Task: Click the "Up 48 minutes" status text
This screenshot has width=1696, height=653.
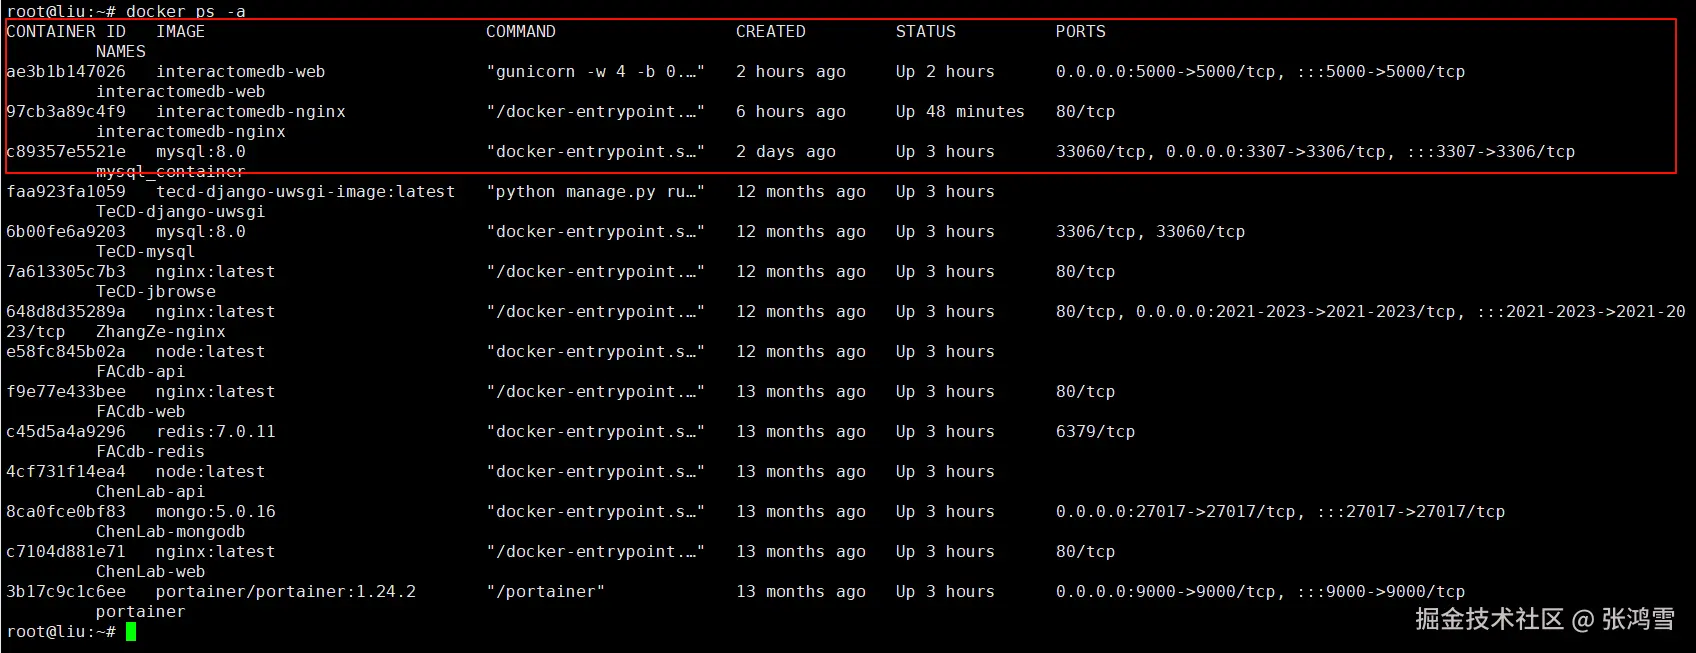Action: click(x=960, y=112)
